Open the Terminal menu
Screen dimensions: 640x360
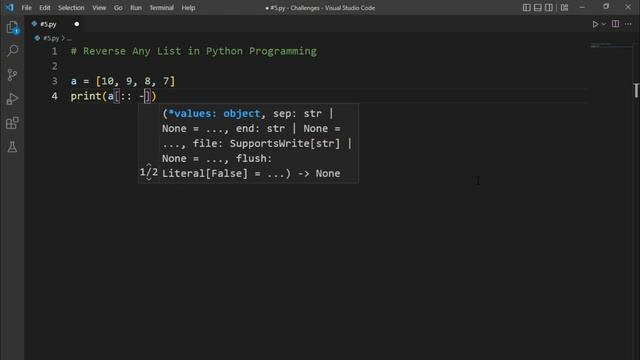[161, 8]
